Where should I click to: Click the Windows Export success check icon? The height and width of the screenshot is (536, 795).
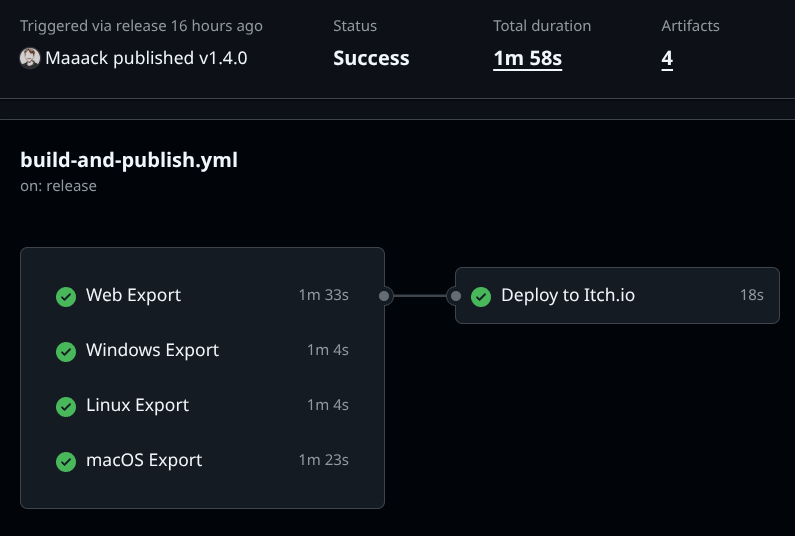click(x=66, y=351)
